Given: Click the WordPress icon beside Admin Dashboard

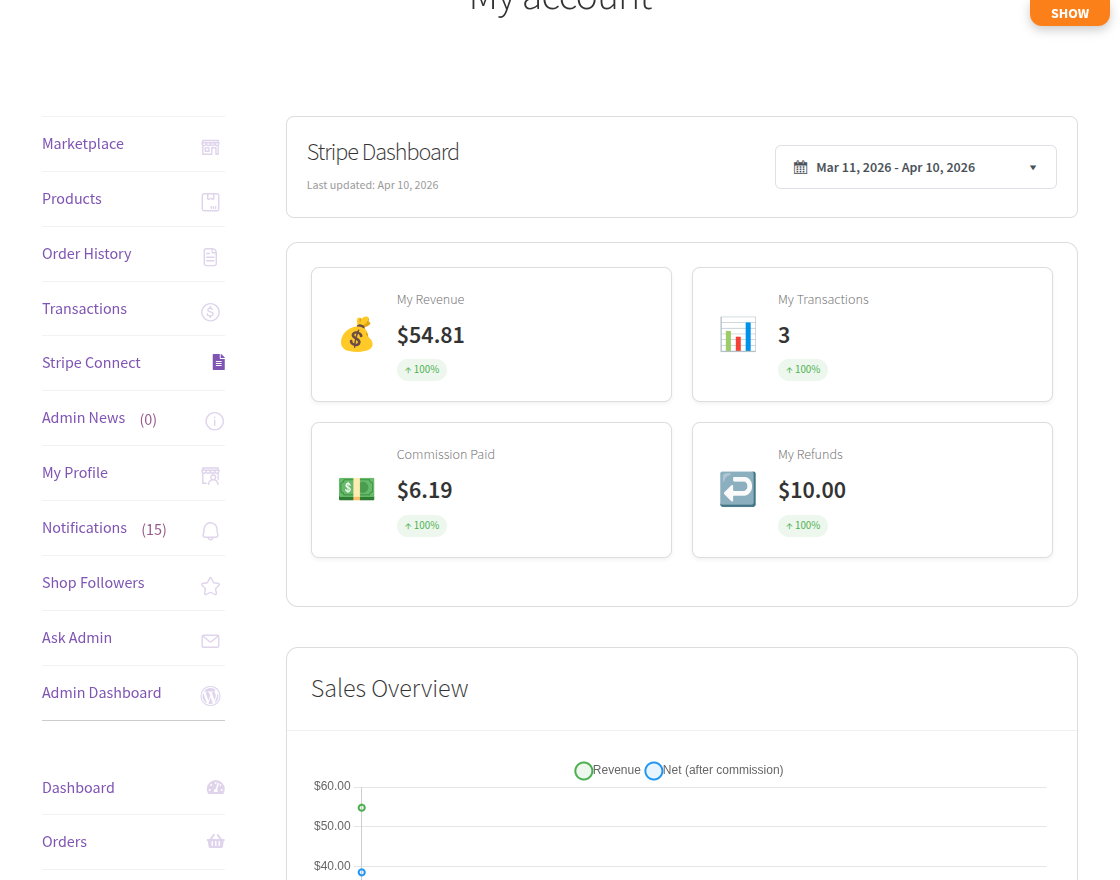Looking at the screenshot, I should tap(210, 696).
